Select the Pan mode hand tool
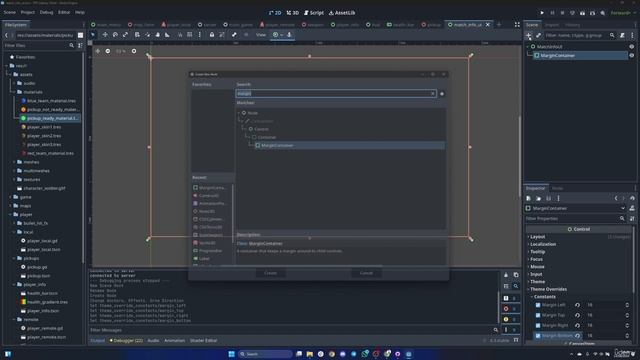 click(x=158, y=35)
